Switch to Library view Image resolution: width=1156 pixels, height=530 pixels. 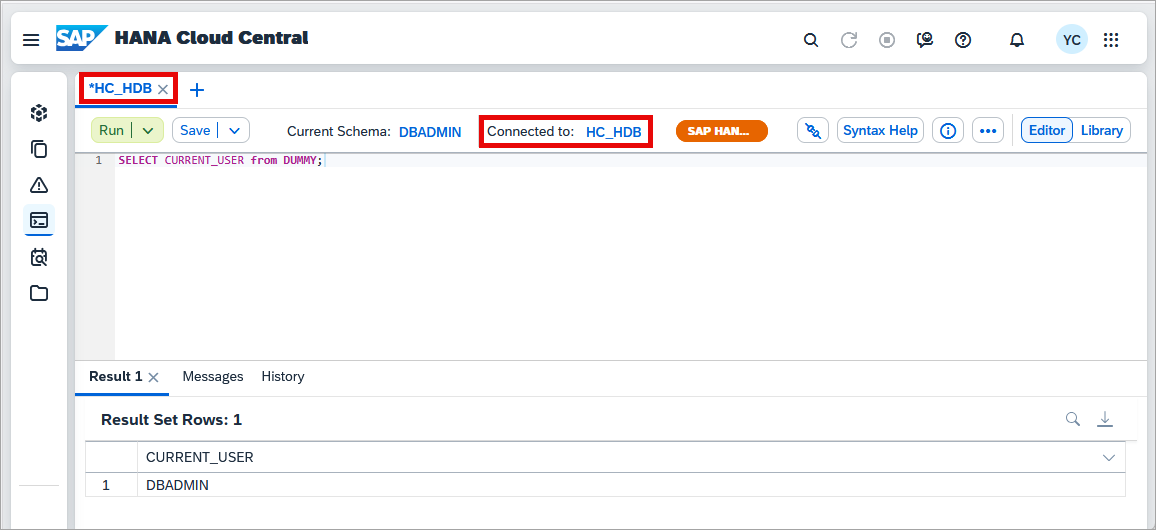click(1101, 130)
